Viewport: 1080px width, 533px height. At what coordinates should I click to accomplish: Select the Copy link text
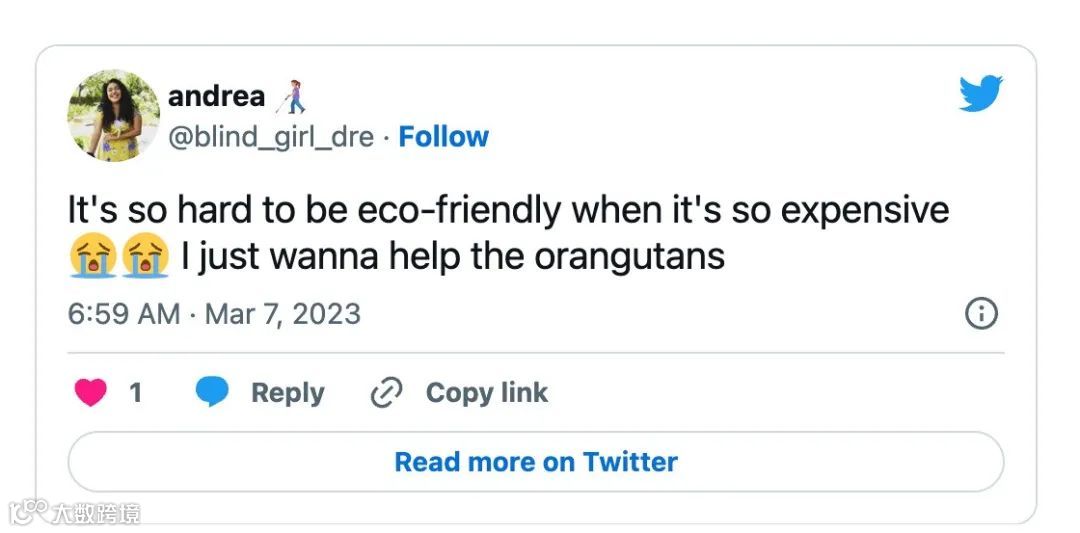pos(486,393)
